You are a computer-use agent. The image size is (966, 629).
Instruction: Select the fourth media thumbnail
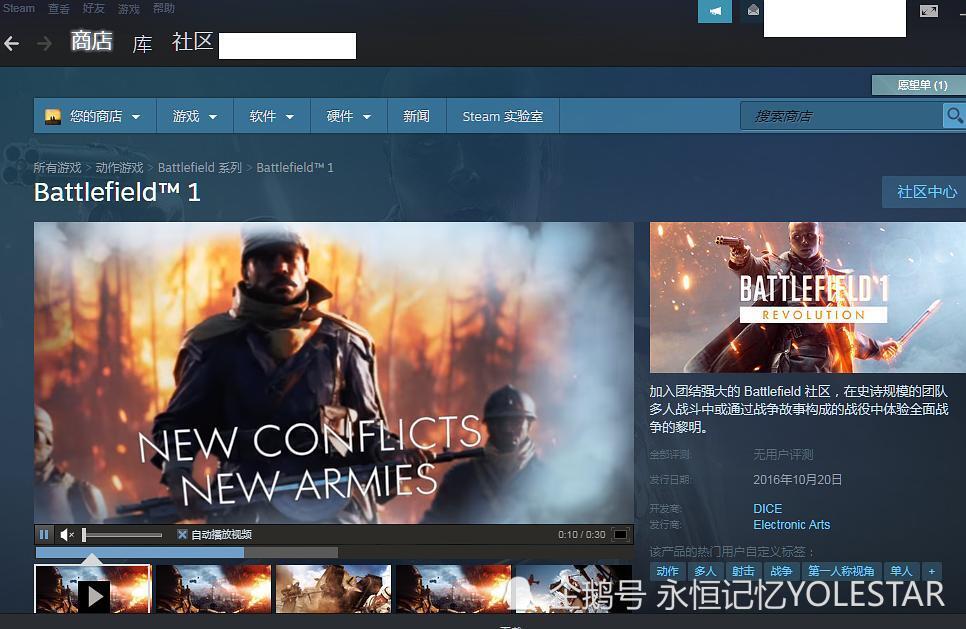pos(453,589)
